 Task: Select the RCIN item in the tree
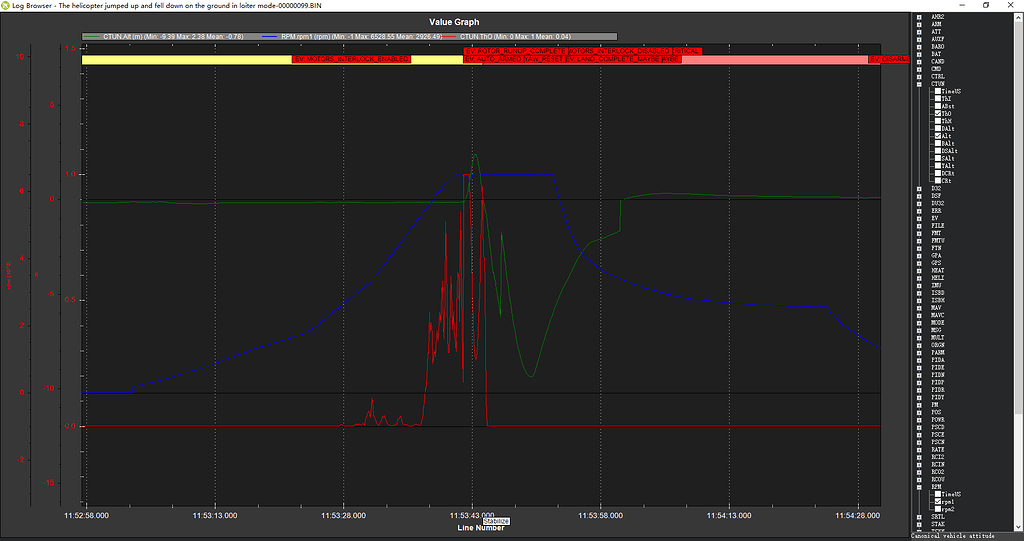point(938,465)
